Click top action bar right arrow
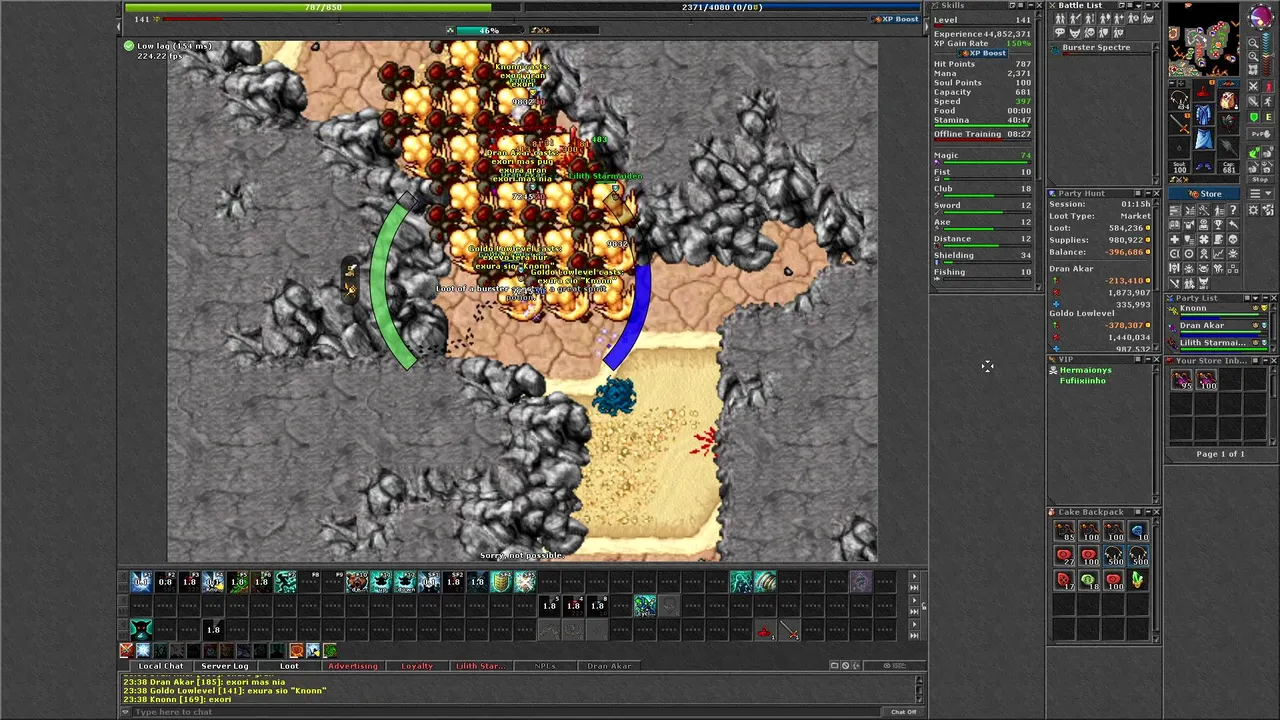Screen dimensions: 1280x720 coord(914,576)
